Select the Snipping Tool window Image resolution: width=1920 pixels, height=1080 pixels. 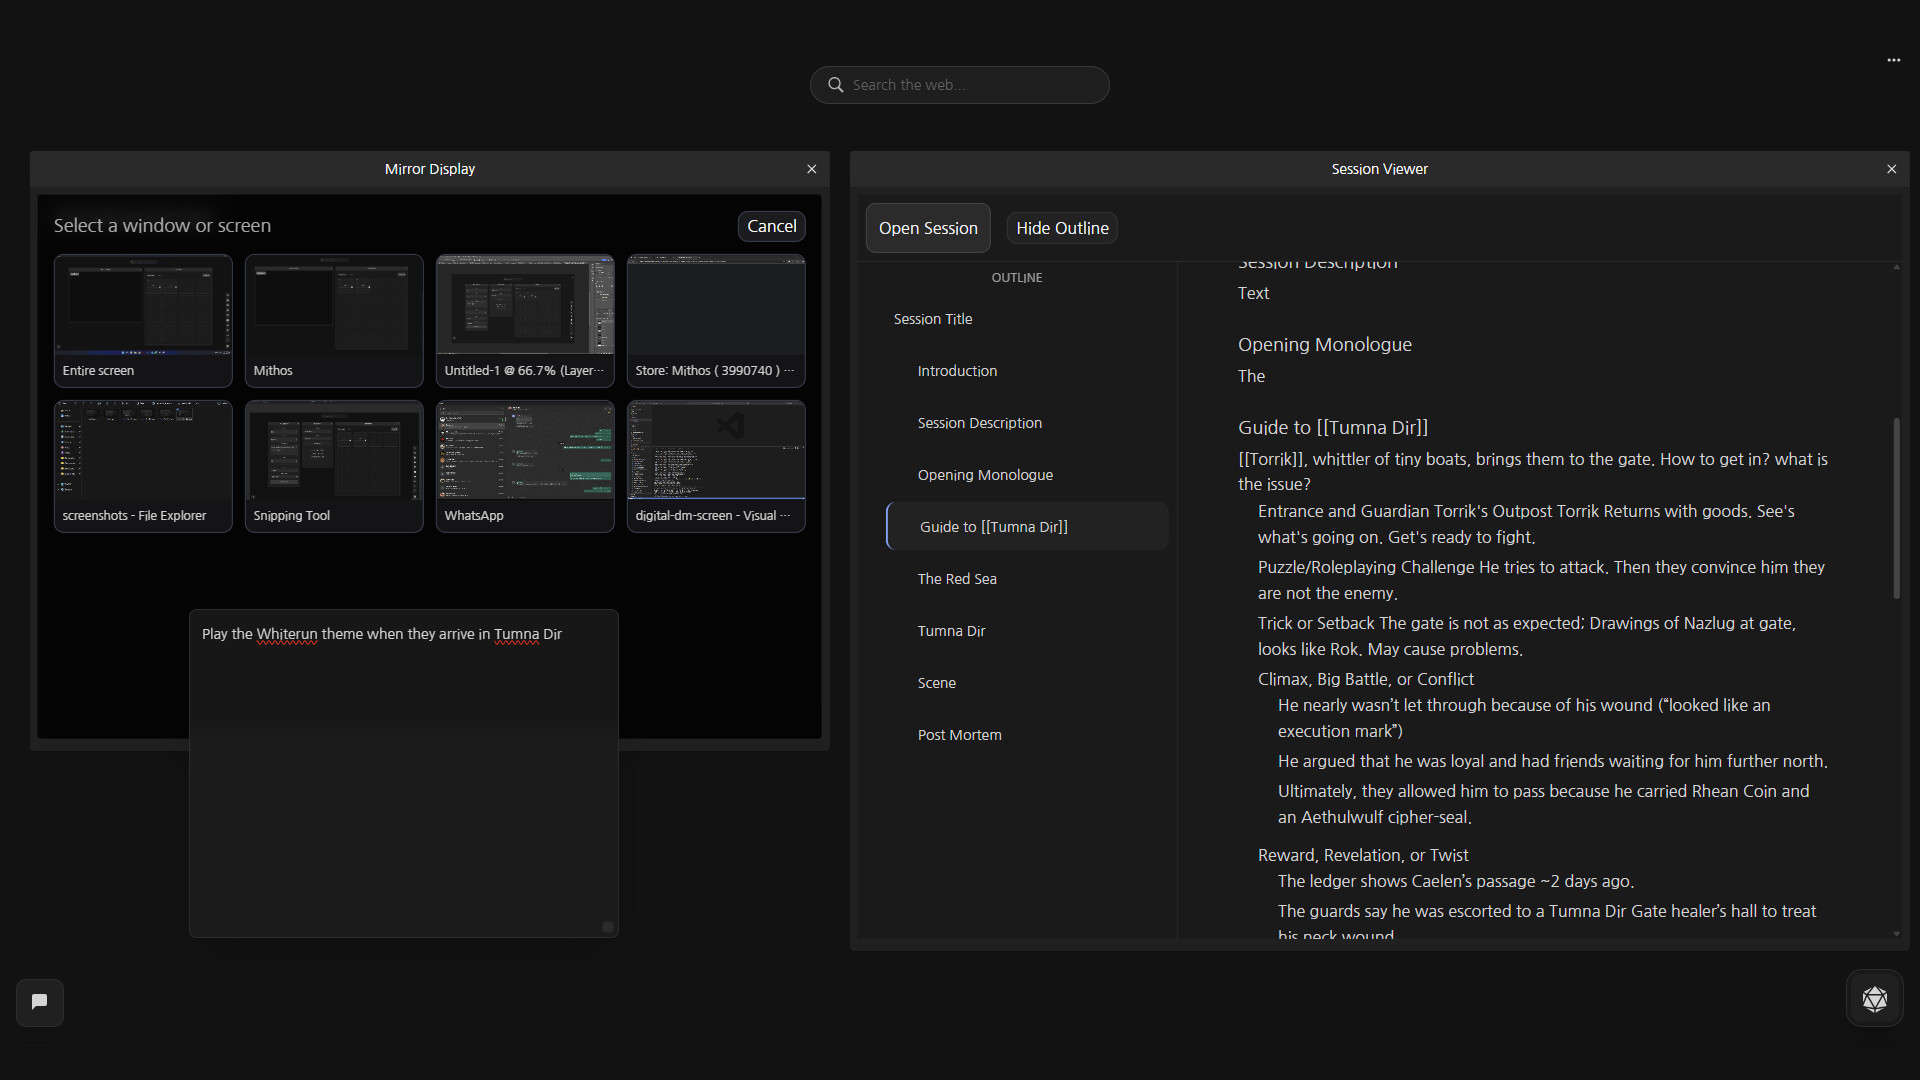[x=333, y=465]
